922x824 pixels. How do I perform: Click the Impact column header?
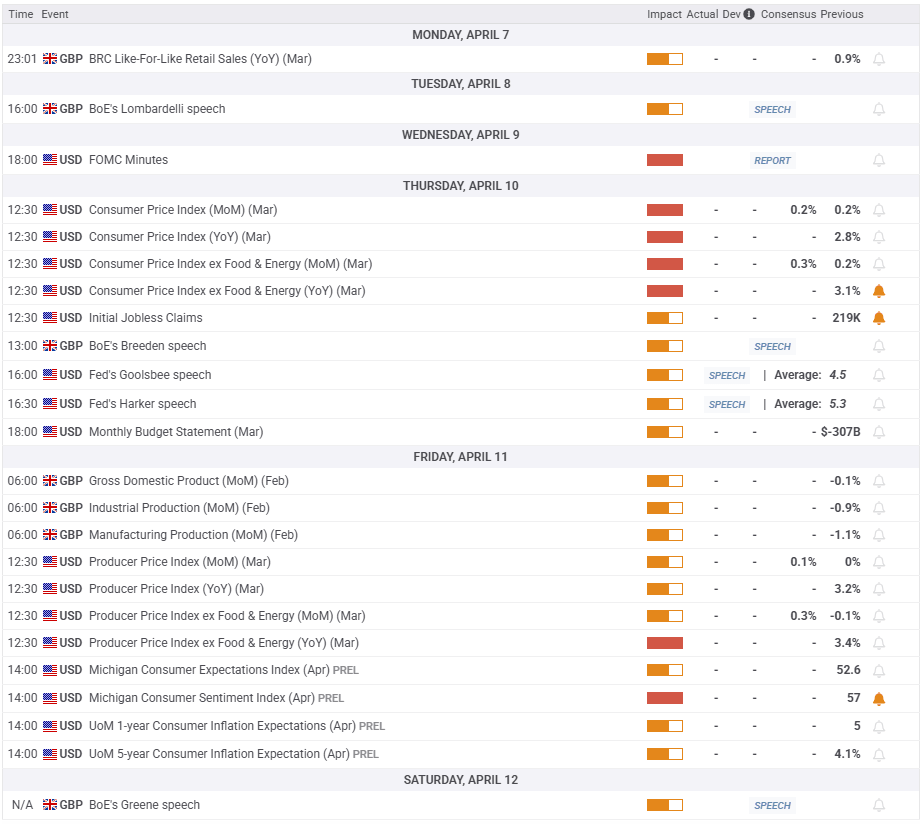pyautogui.click(x=664, y=14)
